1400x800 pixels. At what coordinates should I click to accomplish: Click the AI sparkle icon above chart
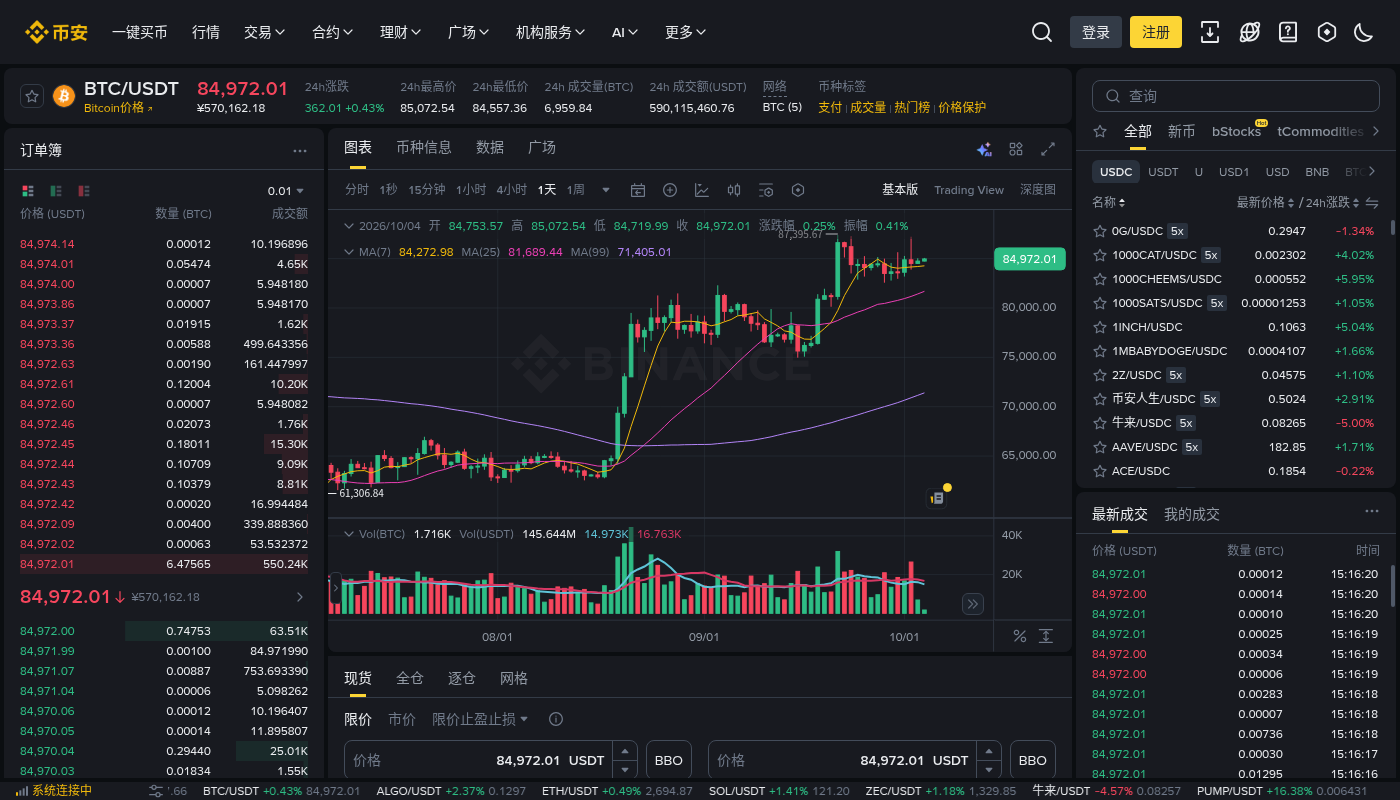984,149
